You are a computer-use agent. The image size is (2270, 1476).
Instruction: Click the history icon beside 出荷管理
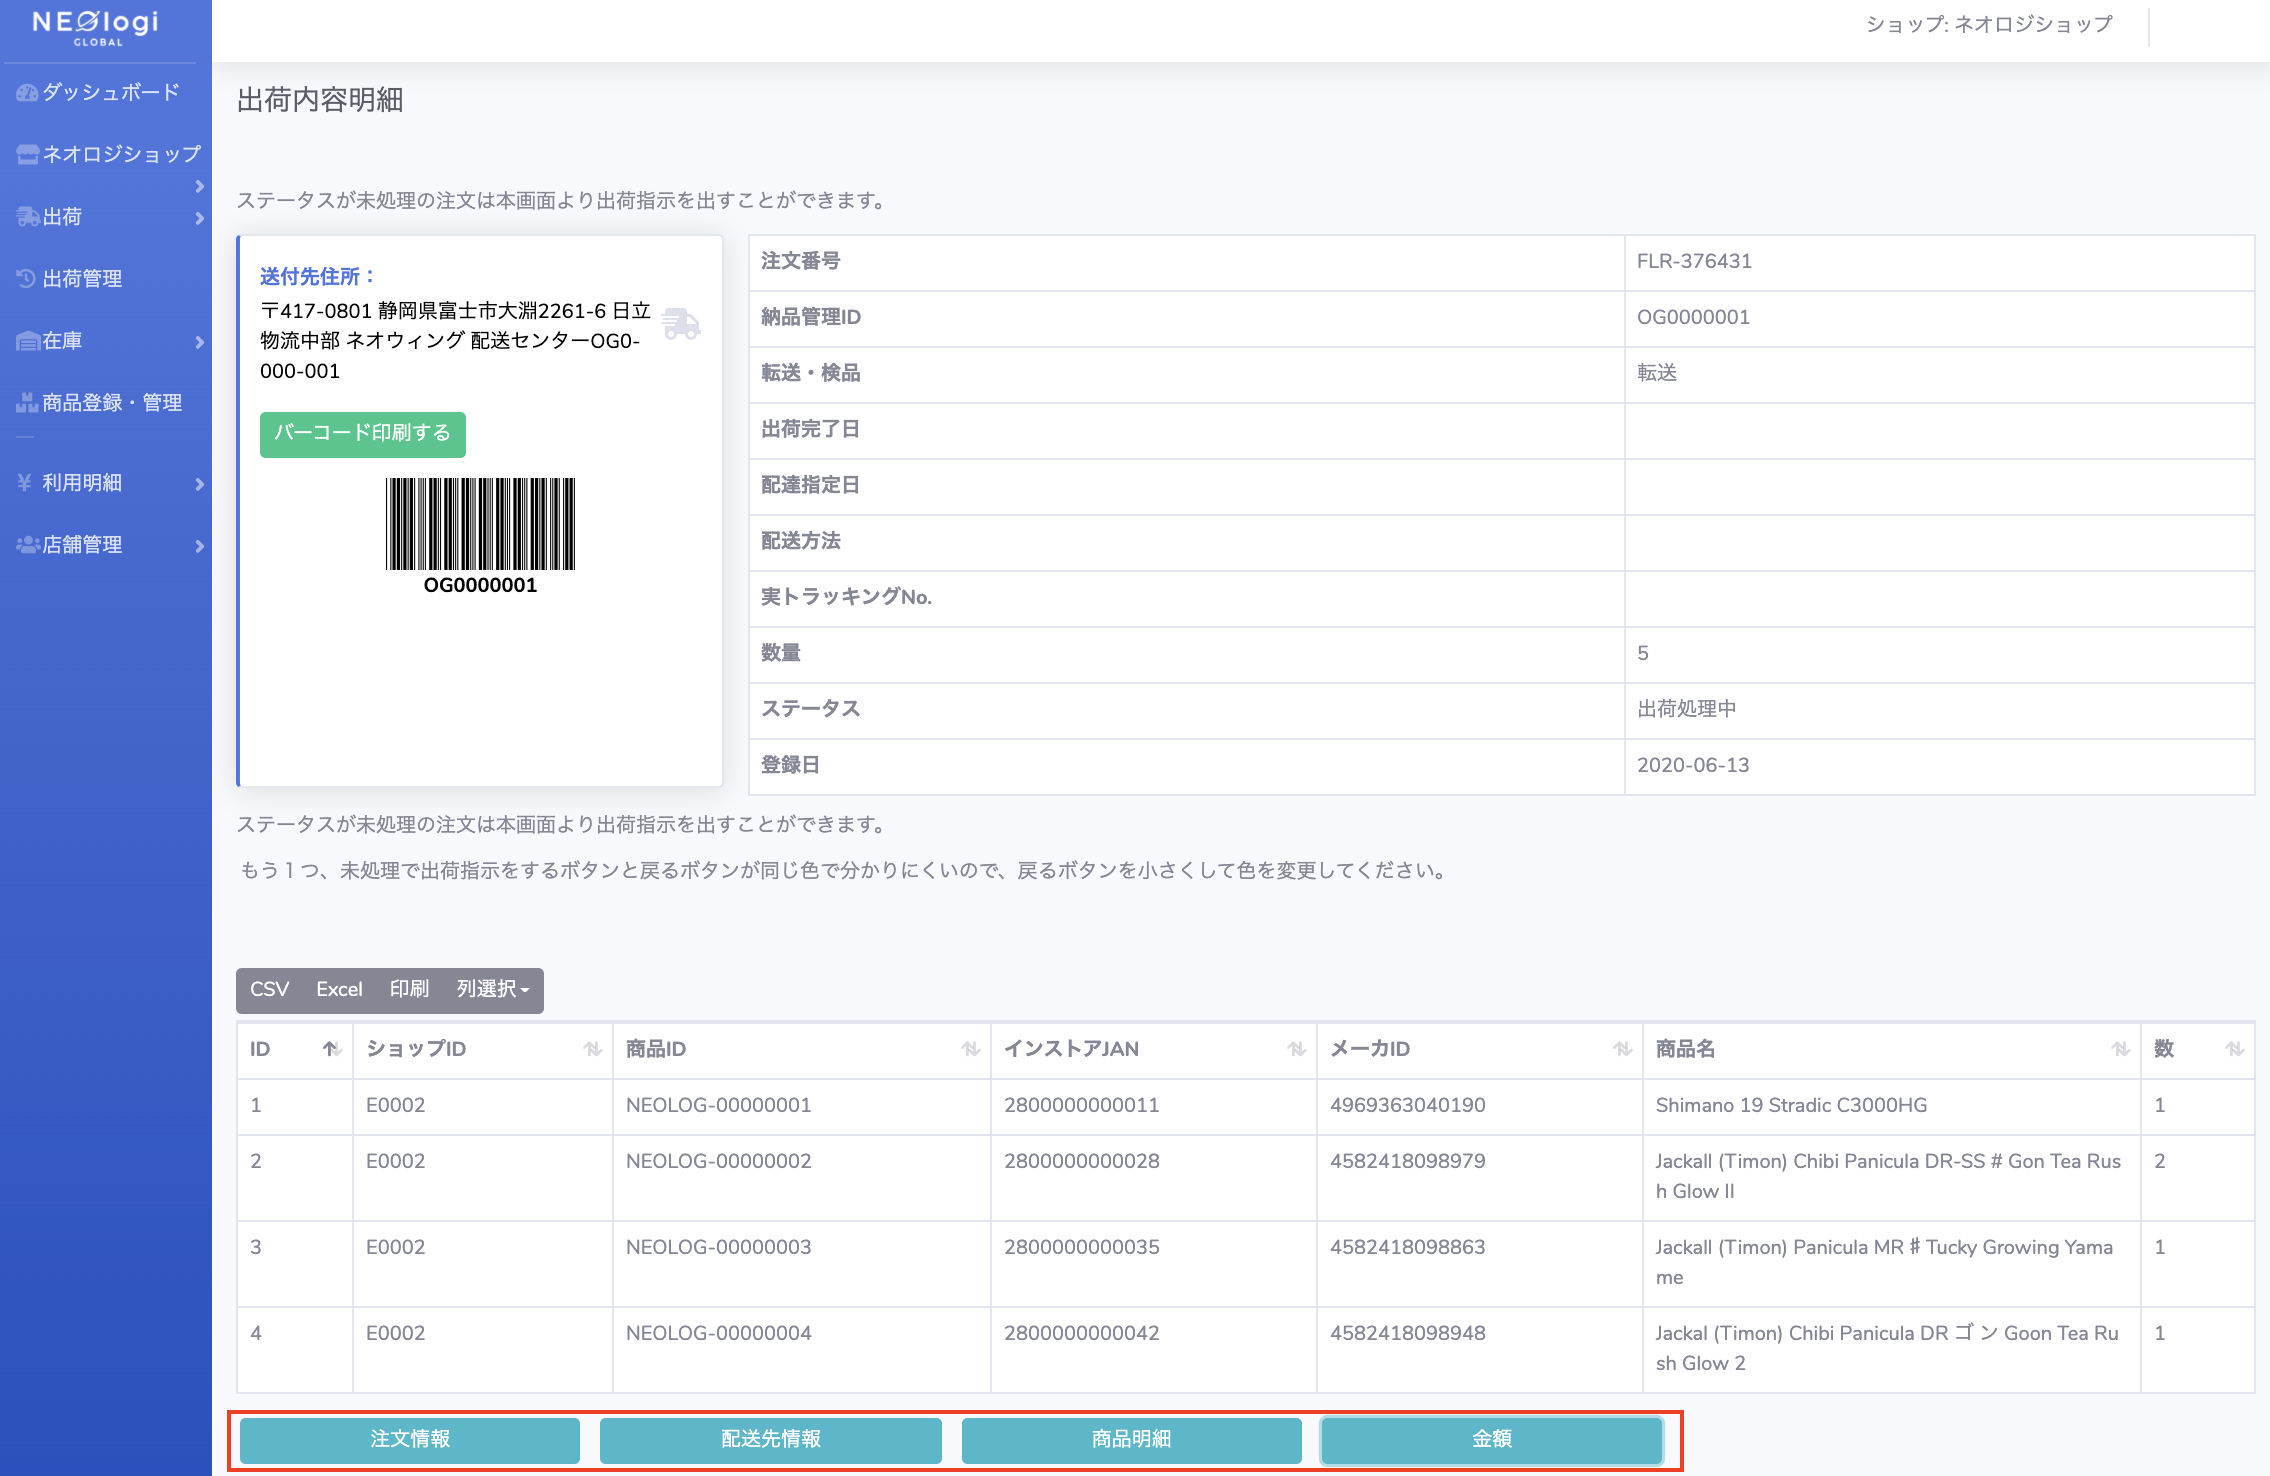[x=27, y=279]
